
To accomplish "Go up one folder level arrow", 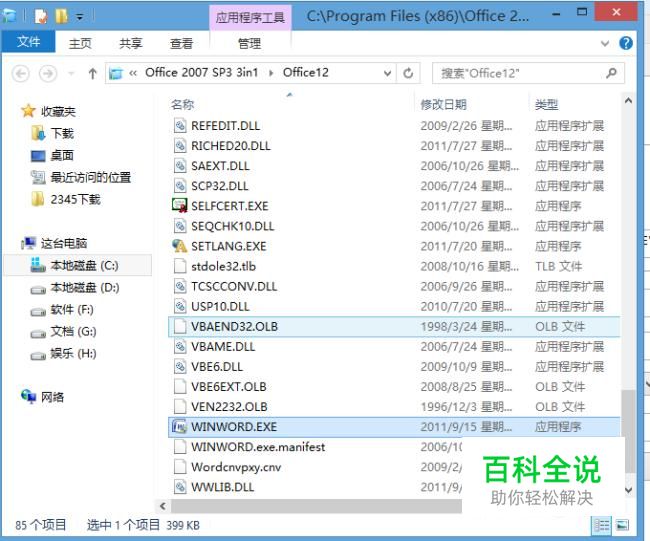I will tap(92, 74).
